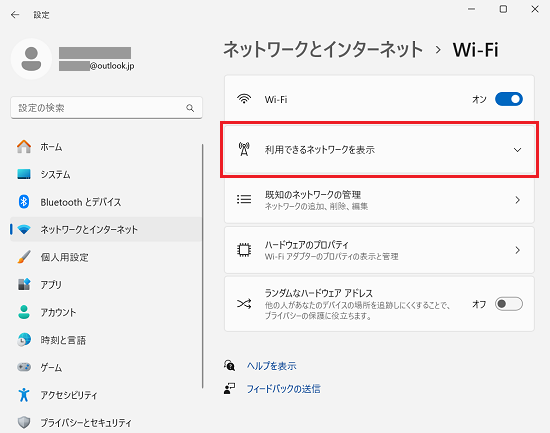550x433 pixels.
Task: Click ネットワークの追加、削除、編集 description text
Action: tap(316, 206)
